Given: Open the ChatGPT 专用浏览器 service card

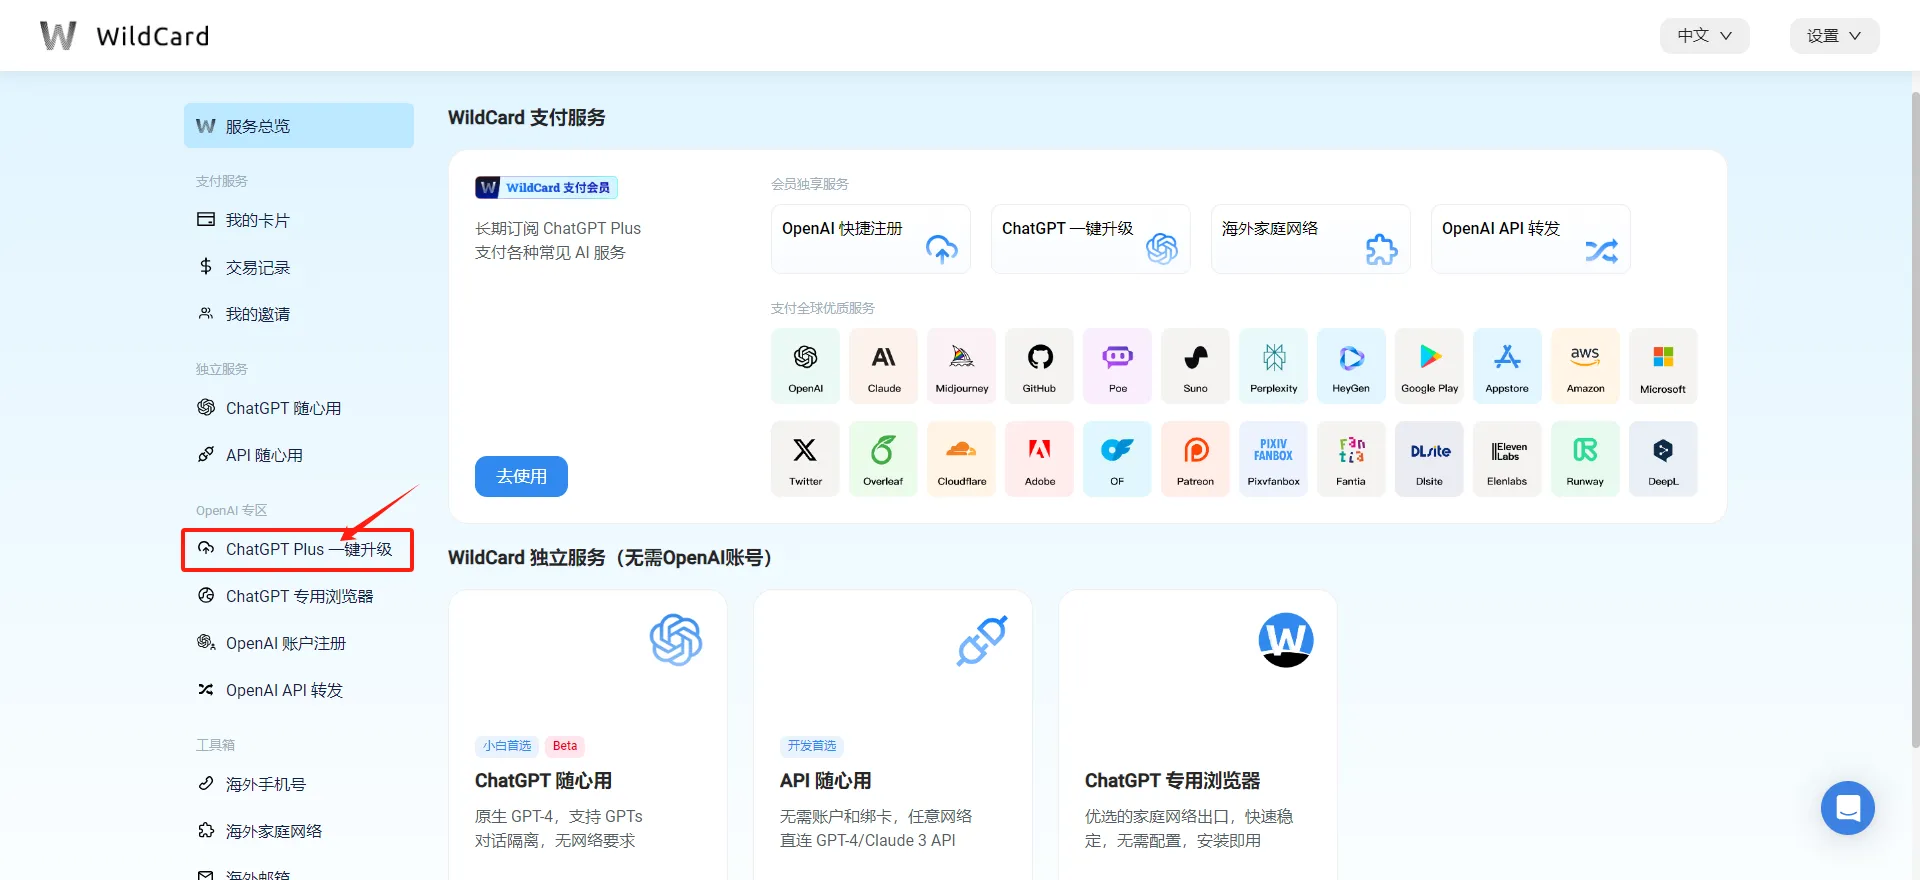Looking at the screenshot, I should (1197, 735).
